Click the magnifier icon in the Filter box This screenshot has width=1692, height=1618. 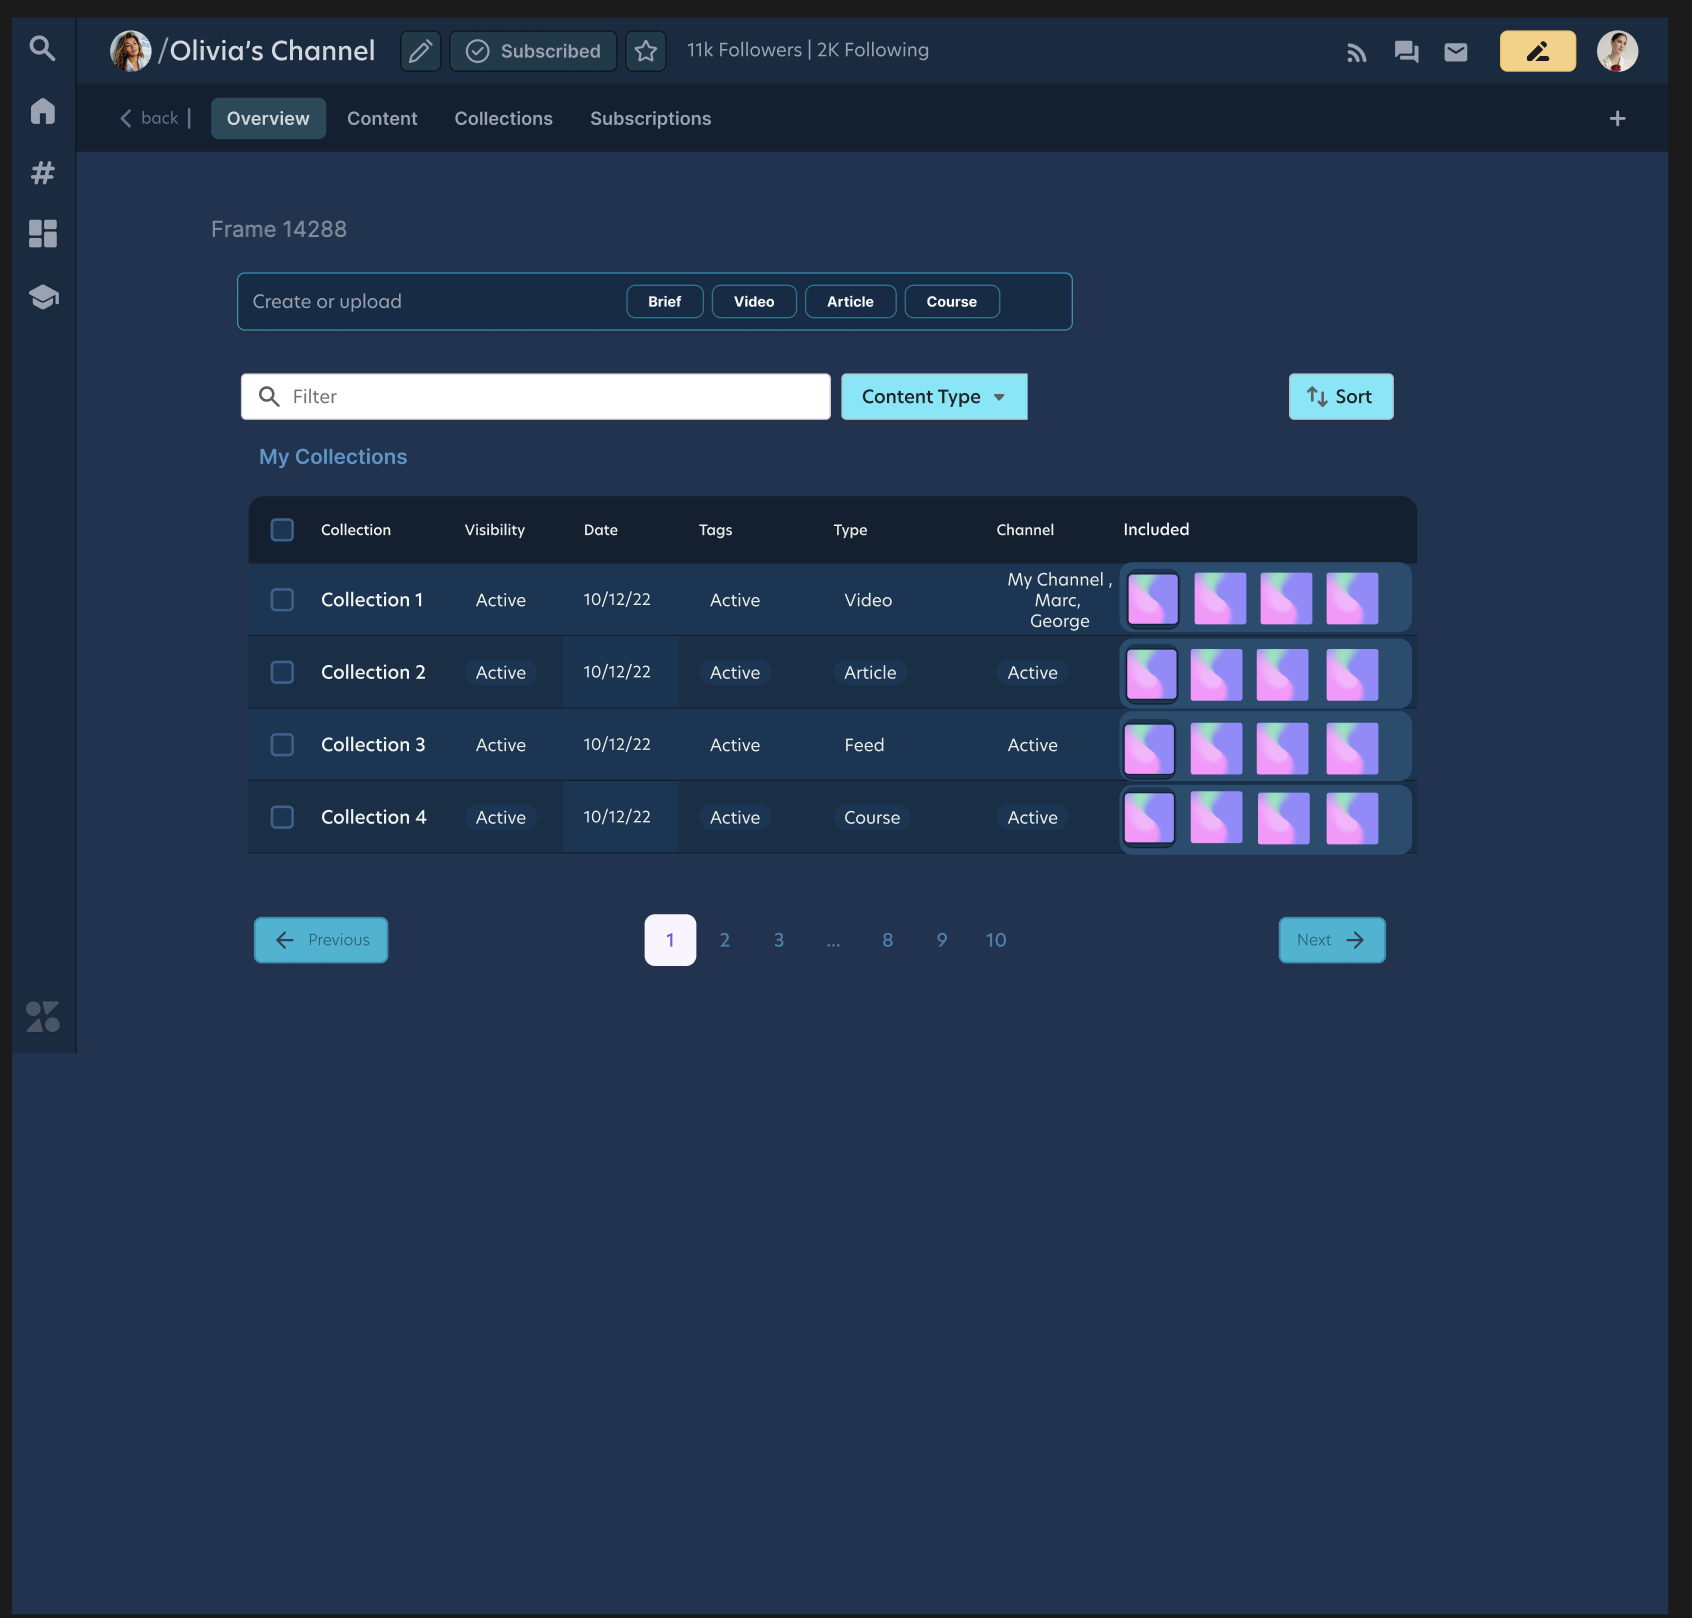[x=269, y=396]
